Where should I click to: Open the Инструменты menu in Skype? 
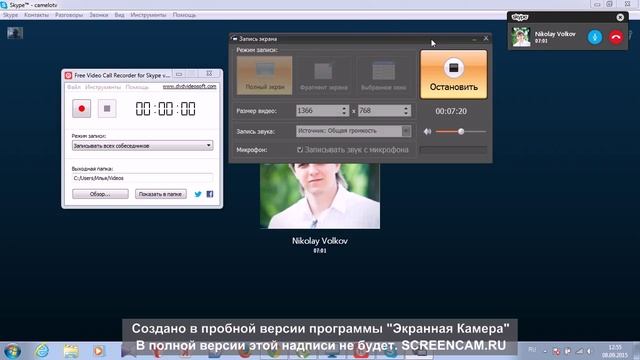point(148,15)
